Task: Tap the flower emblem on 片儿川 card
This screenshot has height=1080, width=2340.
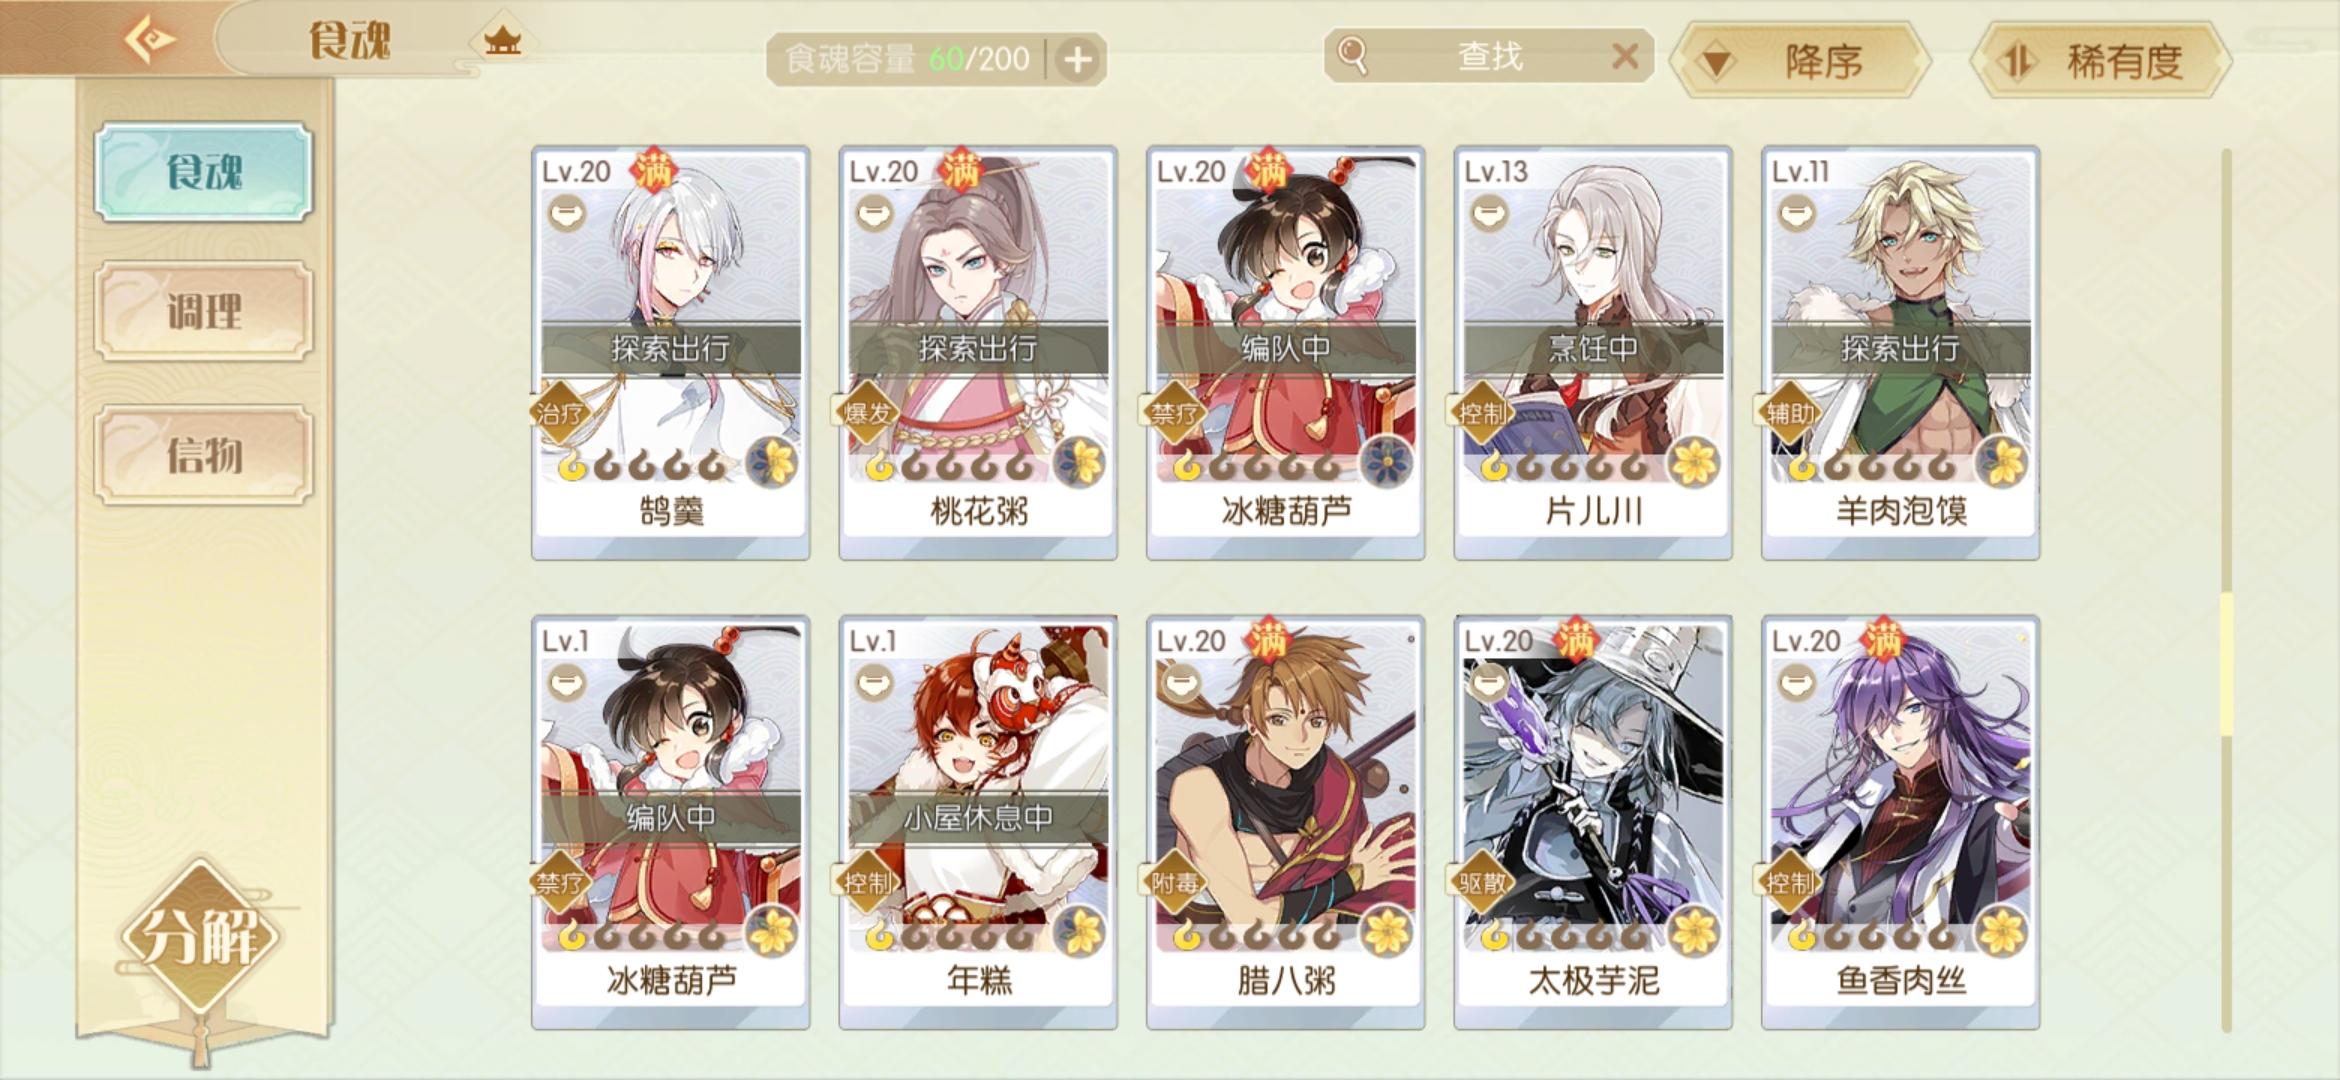Action: pyautogui.click(x=1693, y=463)
